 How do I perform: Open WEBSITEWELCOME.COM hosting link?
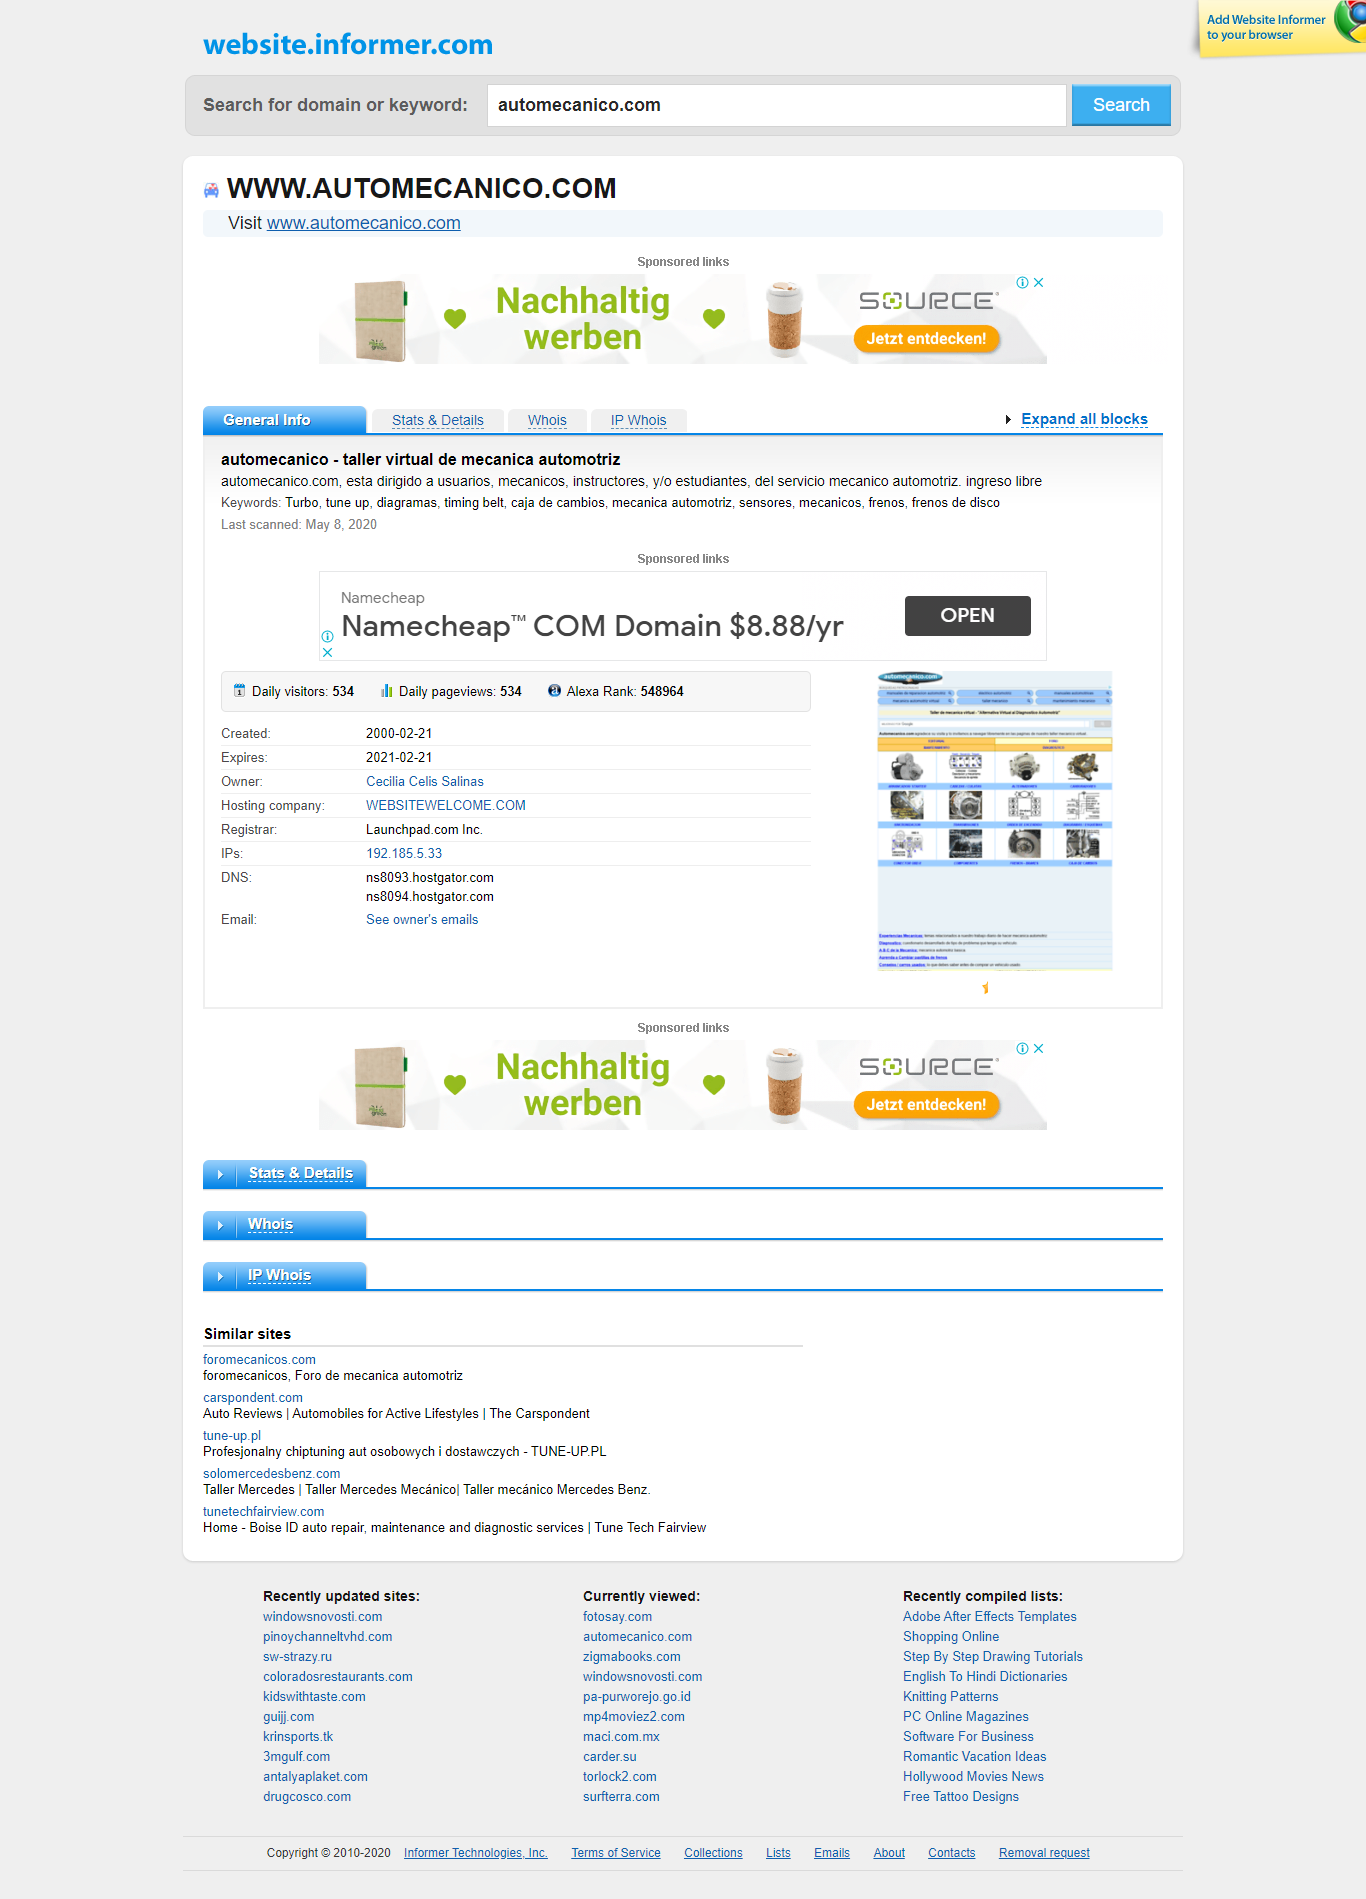[x=446, y=806]
